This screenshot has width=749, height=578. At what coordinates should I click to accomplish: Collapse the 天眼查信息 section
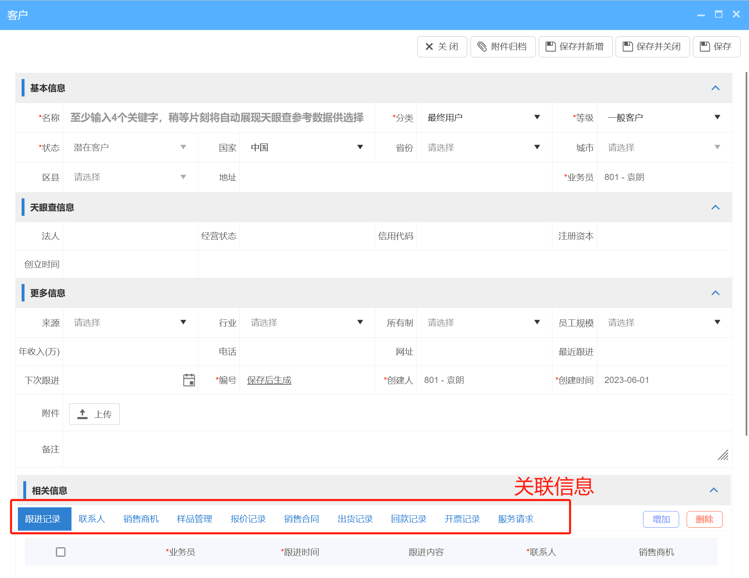[715, 207]
